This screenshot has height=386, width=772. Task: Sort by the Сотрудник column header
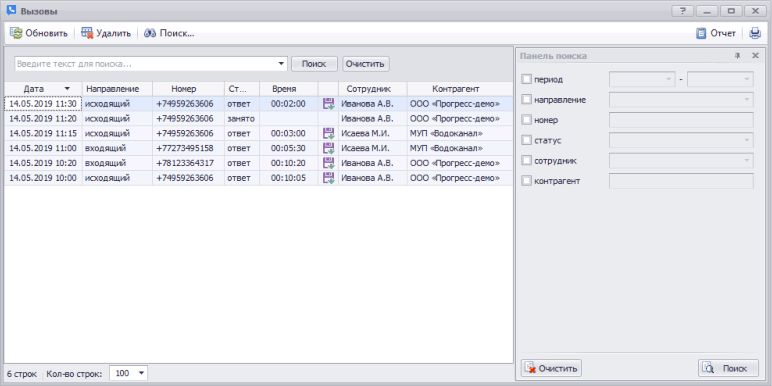(x=368, y=89)
